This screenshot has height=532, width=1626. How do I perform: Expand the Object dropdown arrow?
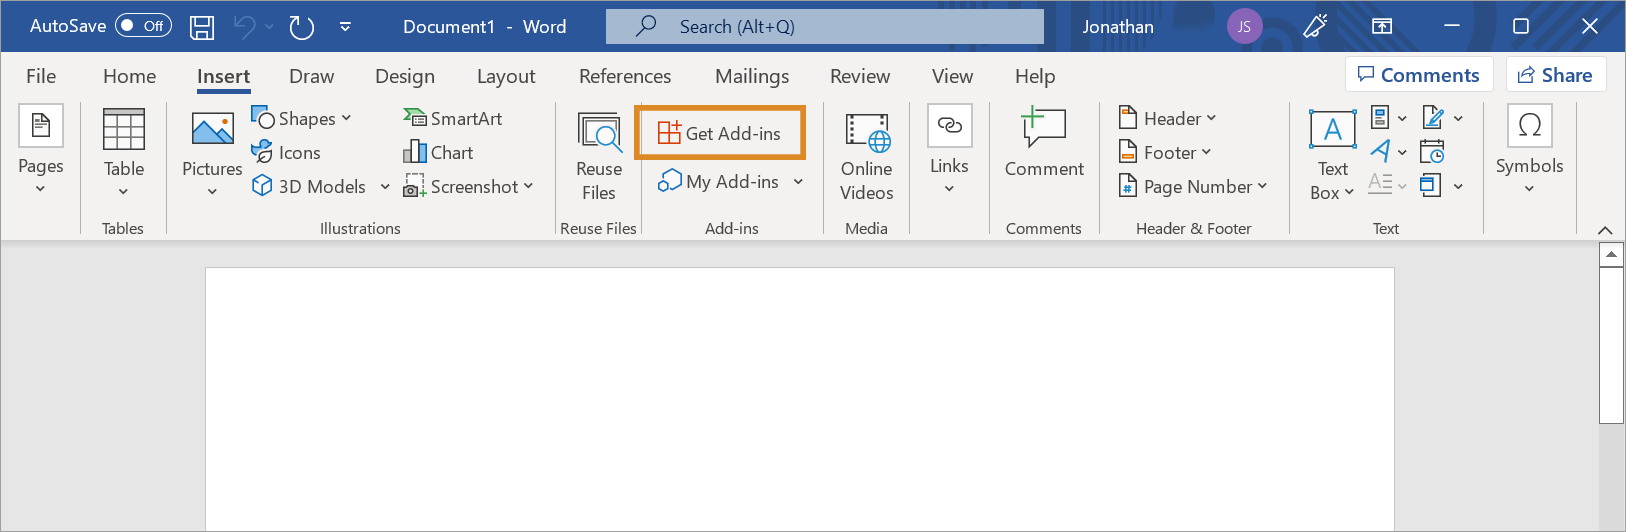[1459, 186]
